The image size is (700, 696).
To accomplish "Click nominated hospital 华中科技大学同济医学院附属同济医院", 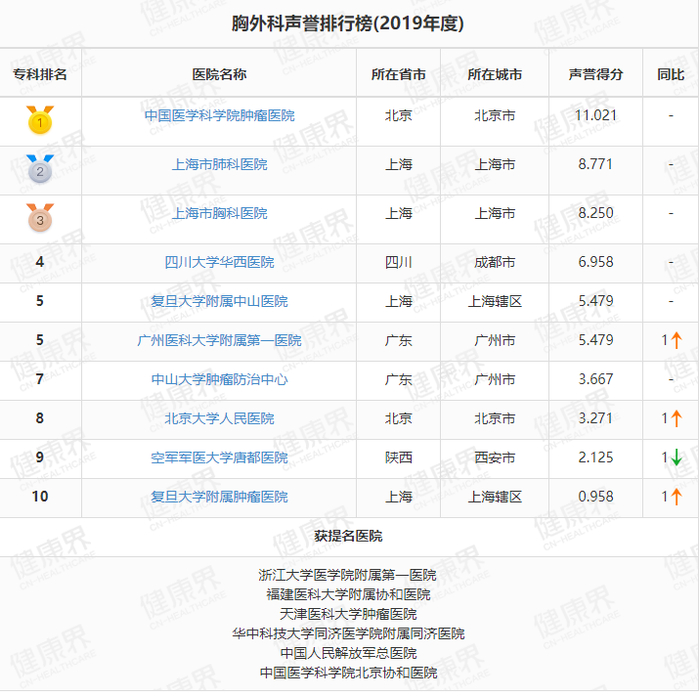I will (x=348, y=634).
